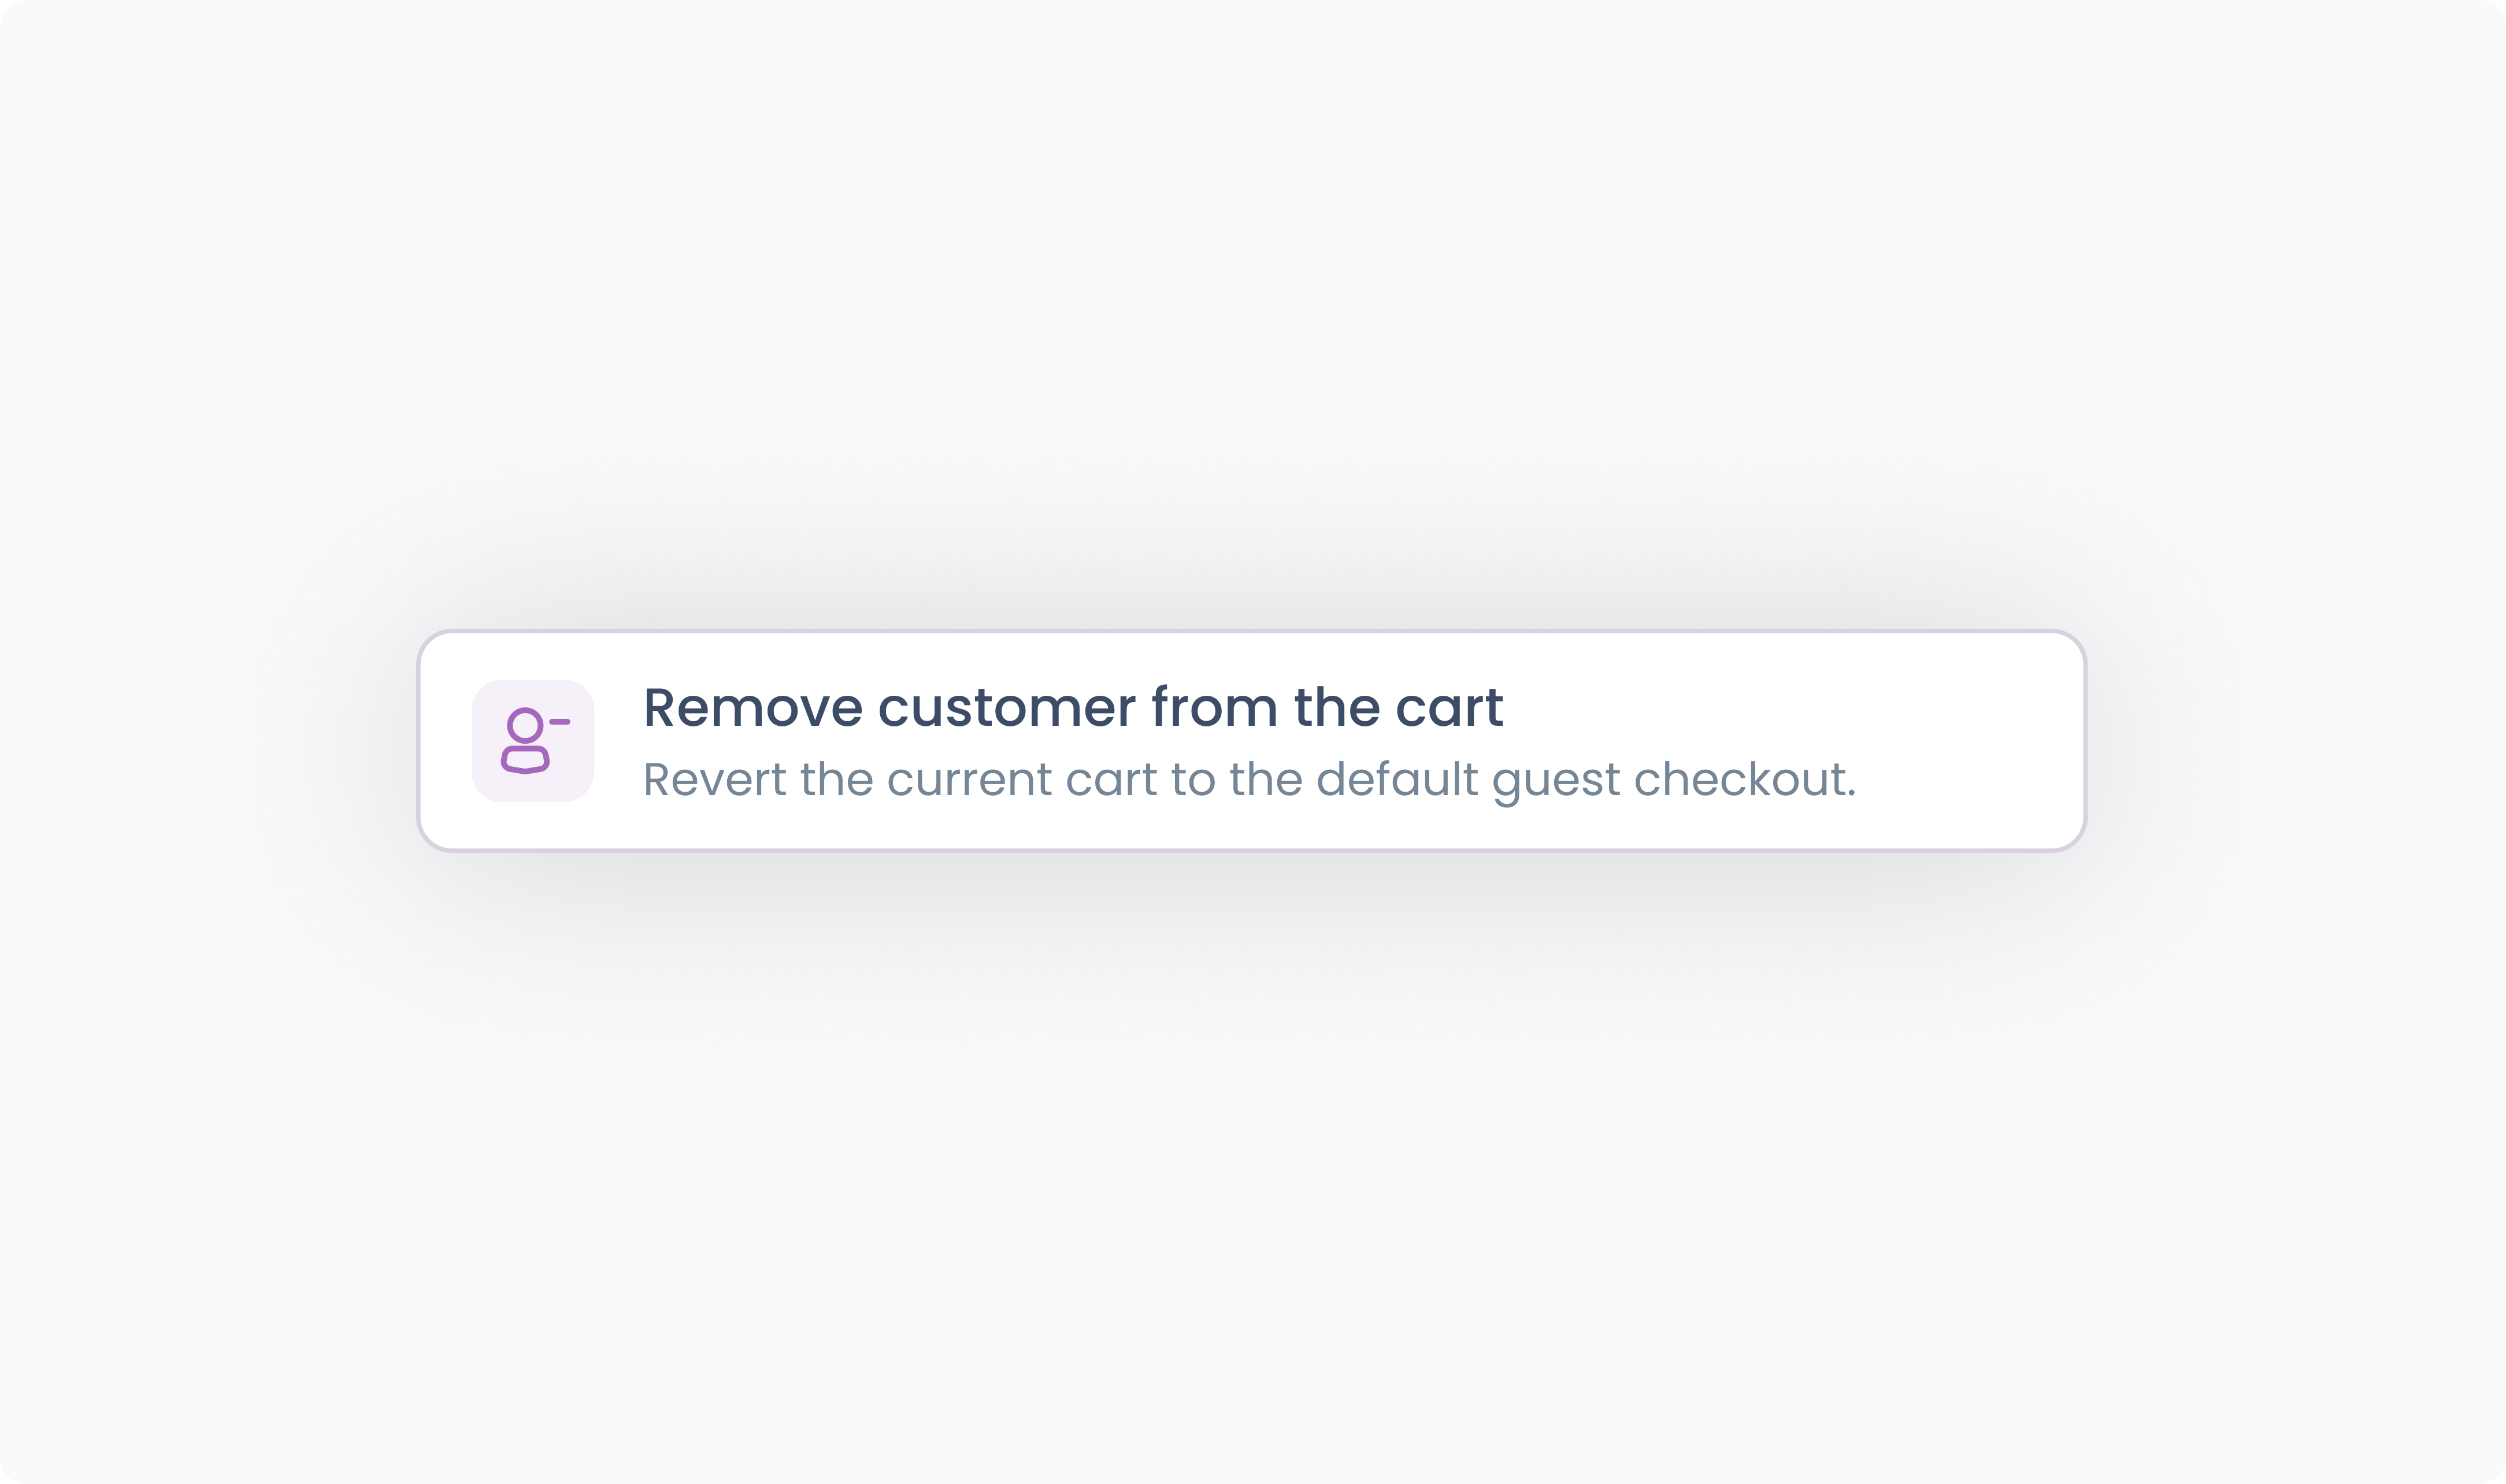Screen dimensions: 2506x1484
Task: Activate the remove customer action card
Action: click(1250, 740)
